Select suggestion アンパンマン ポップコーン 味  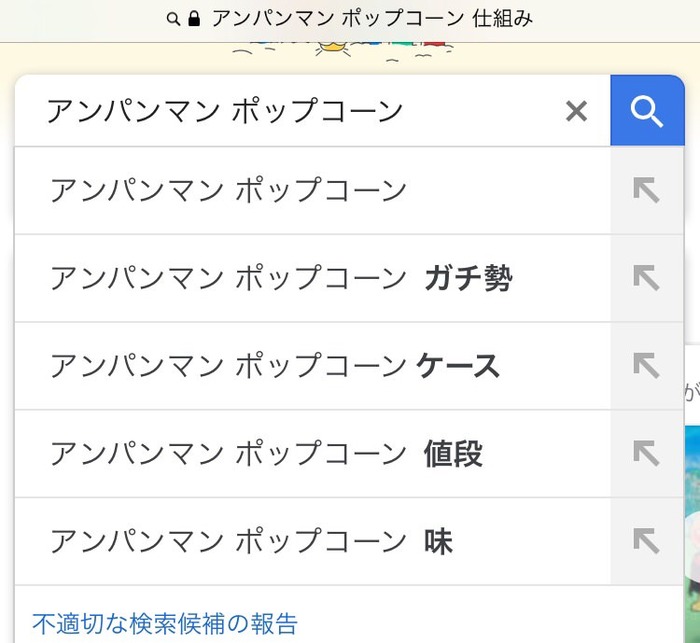click(312, 541)
